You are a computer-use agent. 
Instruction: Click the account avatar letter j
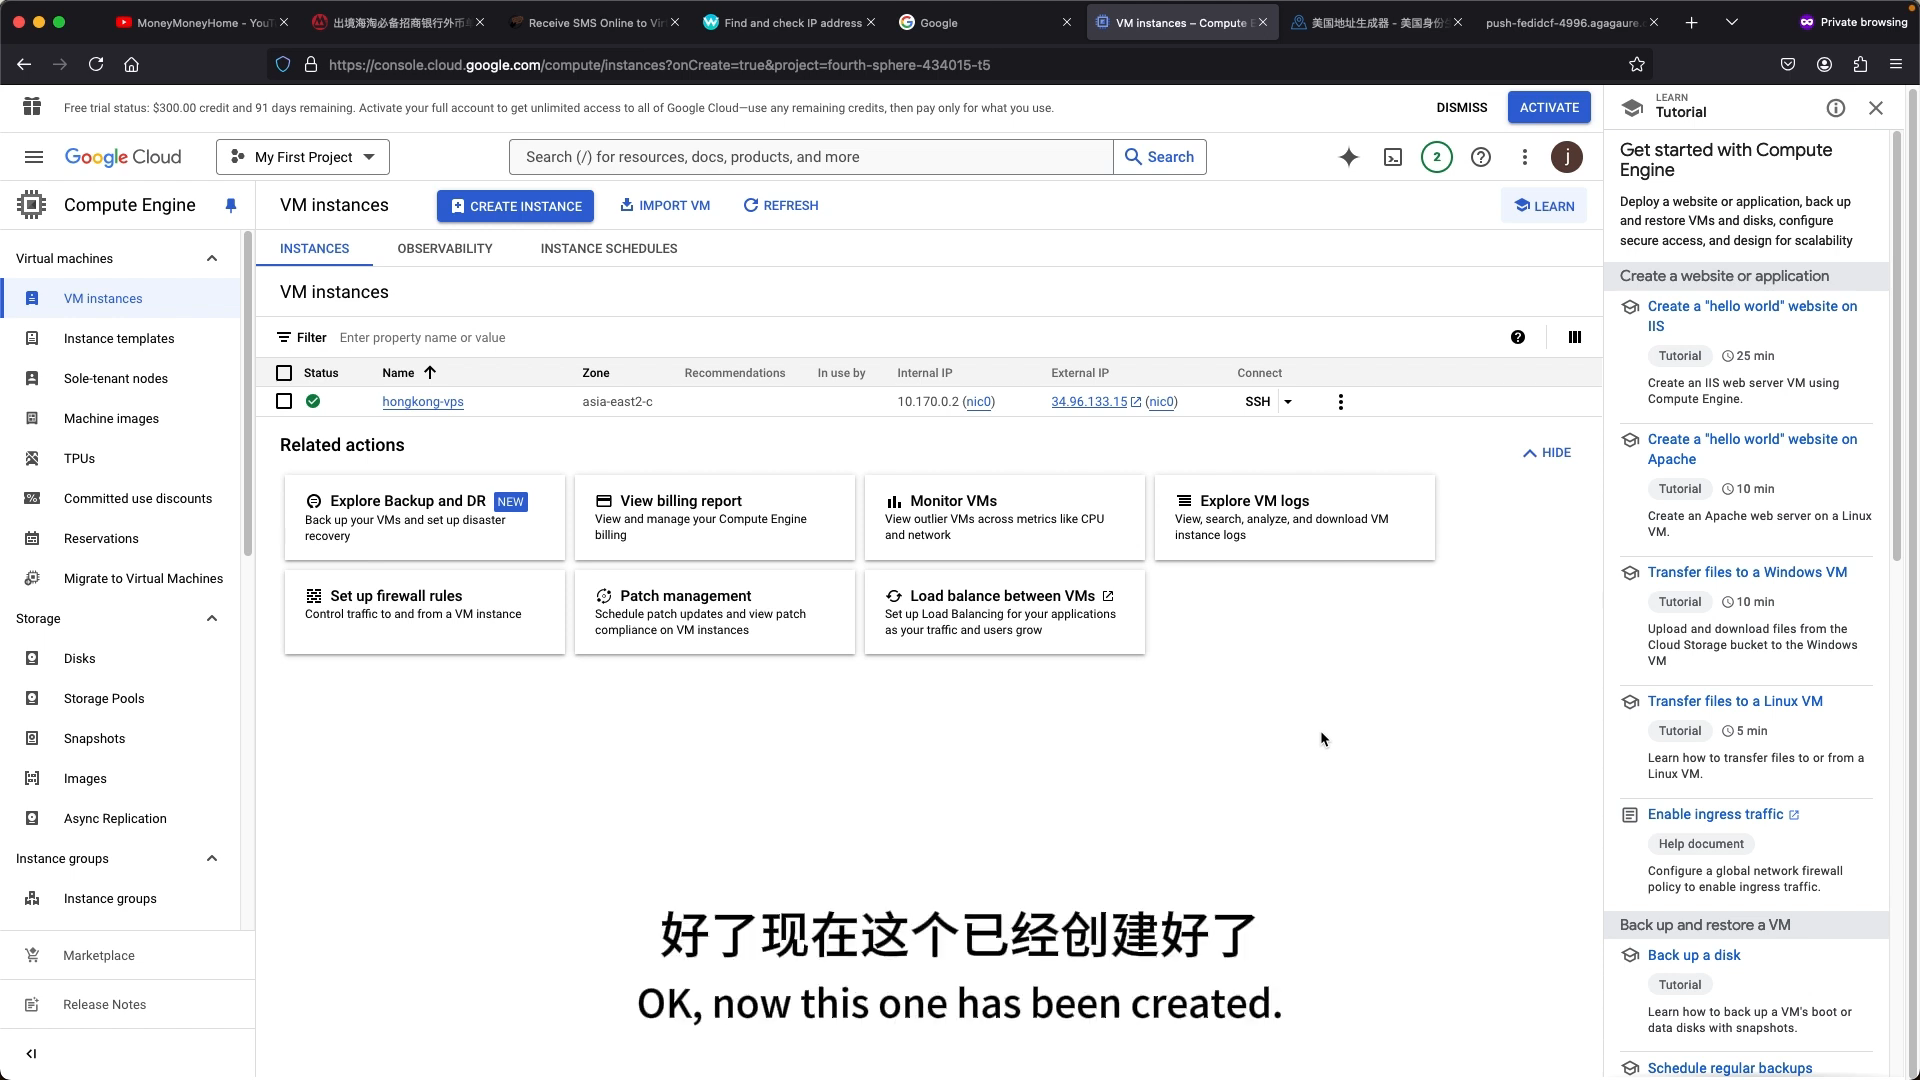click(x=1567, y=157)
